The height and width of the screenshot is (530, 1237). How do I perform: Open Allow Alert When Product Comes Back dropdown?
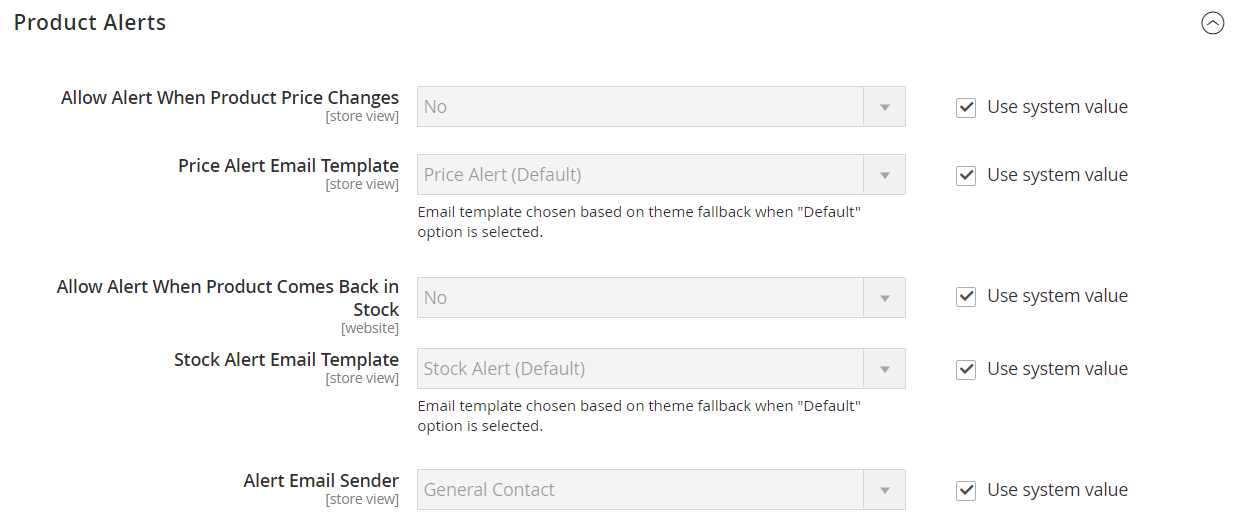[x=640, y=298]
